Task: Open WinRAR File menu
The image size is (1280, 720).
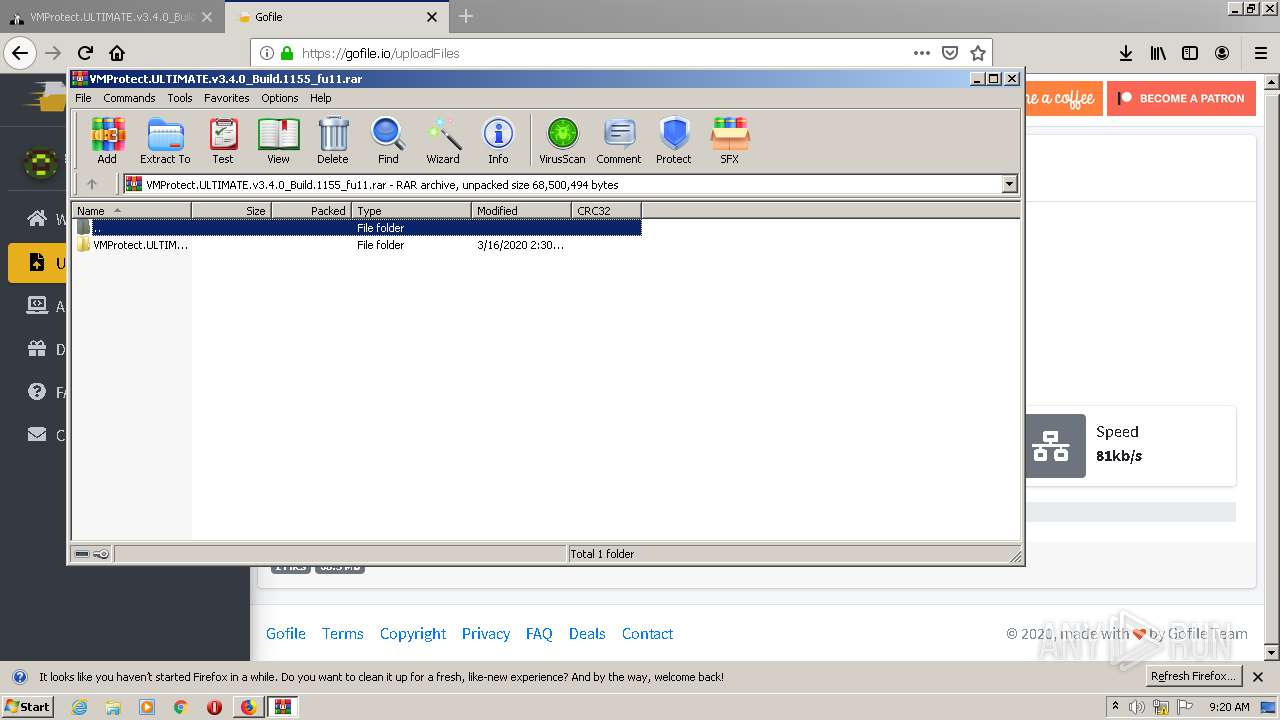Action: 83,98
